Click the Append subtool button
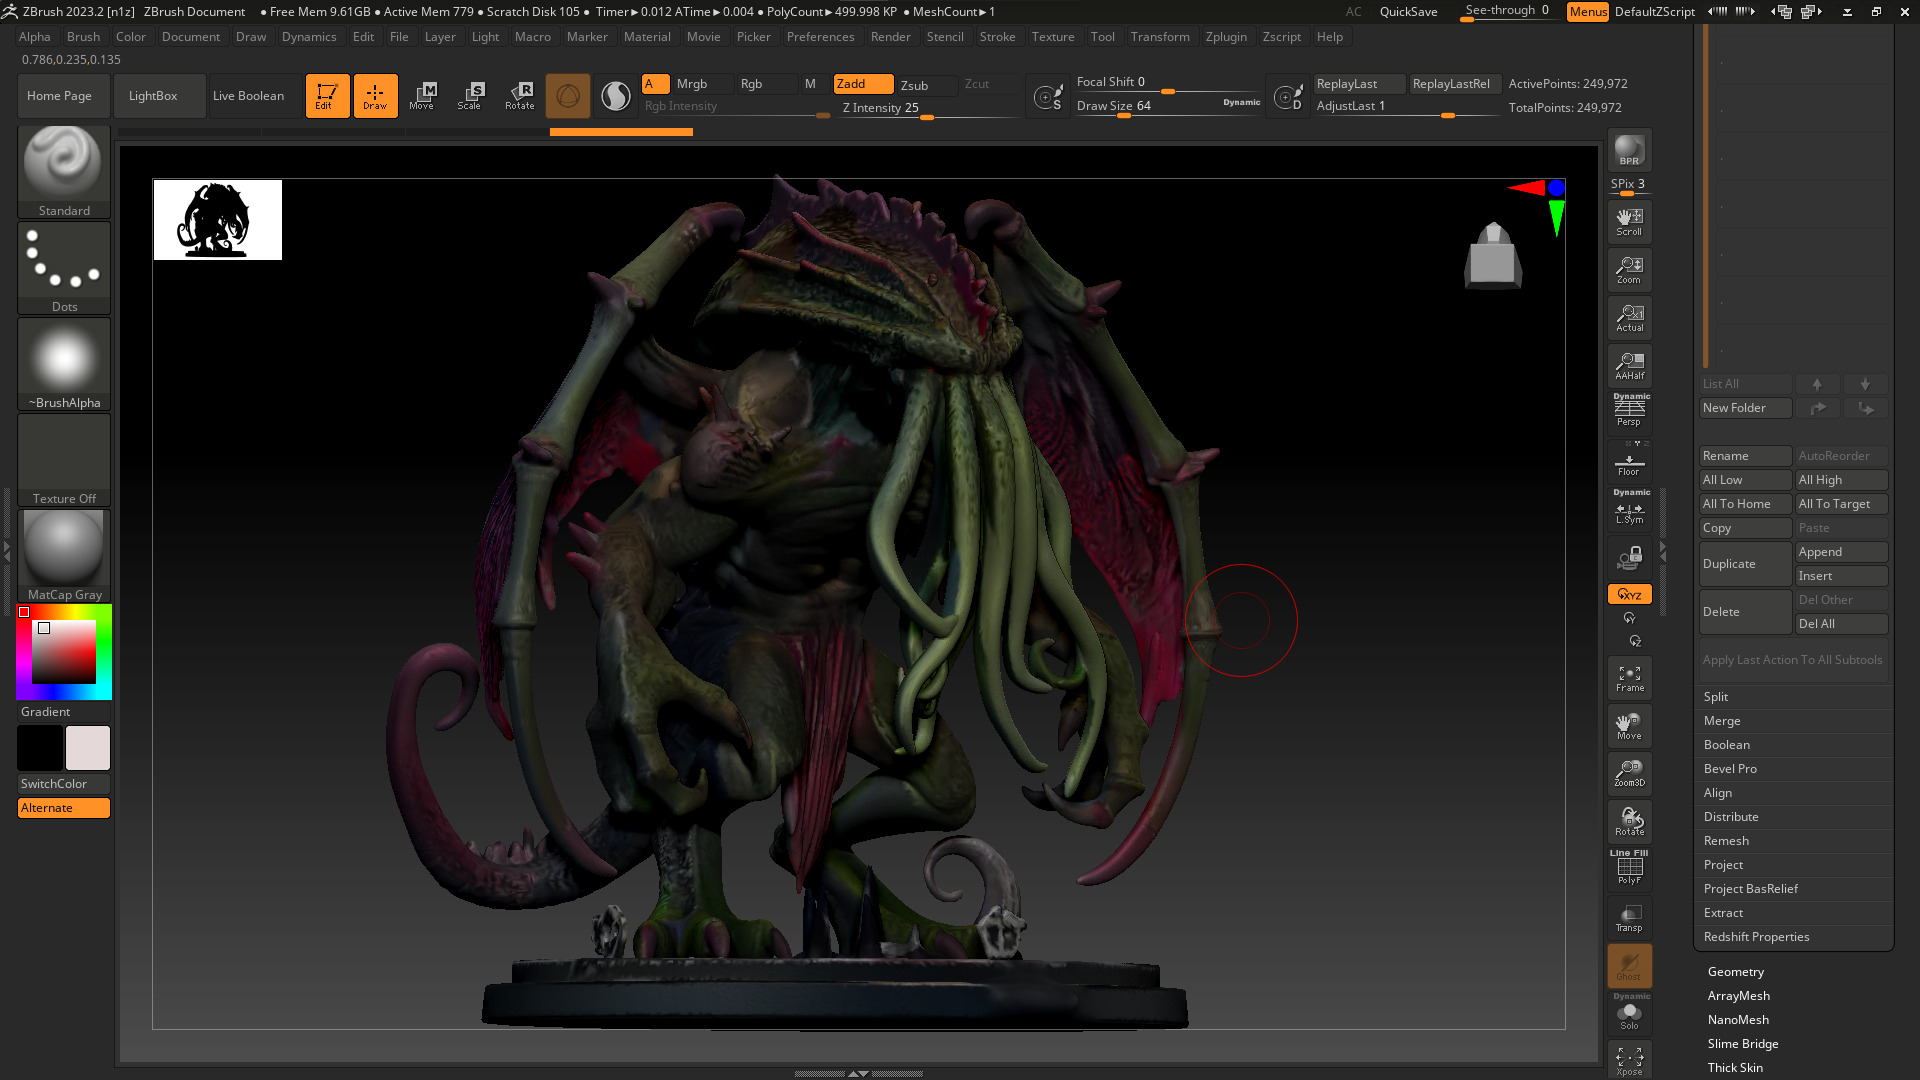The image size is (1920, 1080). pyautogui.click(x=1841, y=552)
